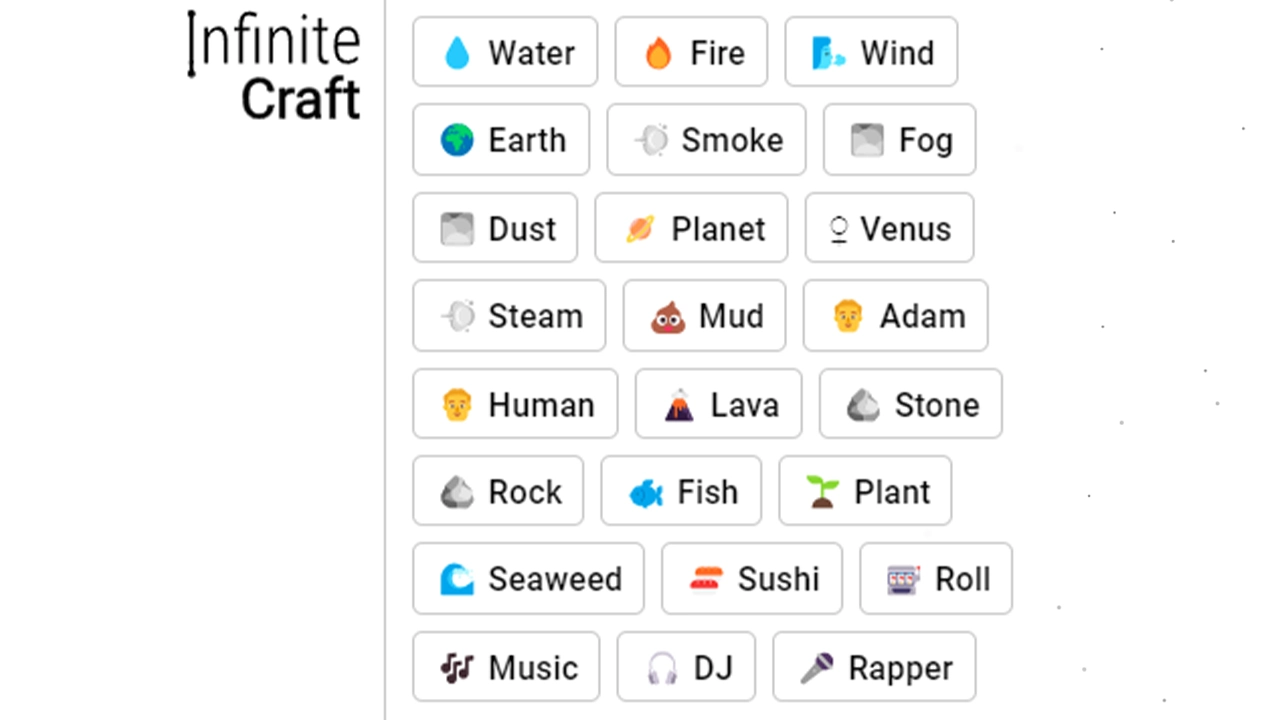This screenshot has height=720, width=1280.
Task: Click the musical notes icon on Music
Action: click(457, 666)
